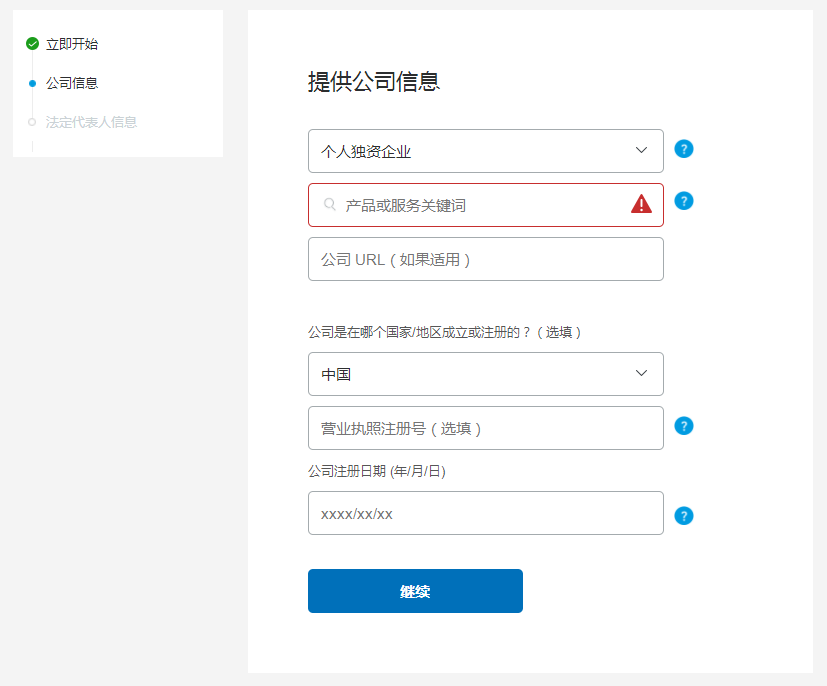This screenshot has height=686, width=827.
Task: Open help icon beside 营业执照注册号 field
Action: (x=684, y=426)
